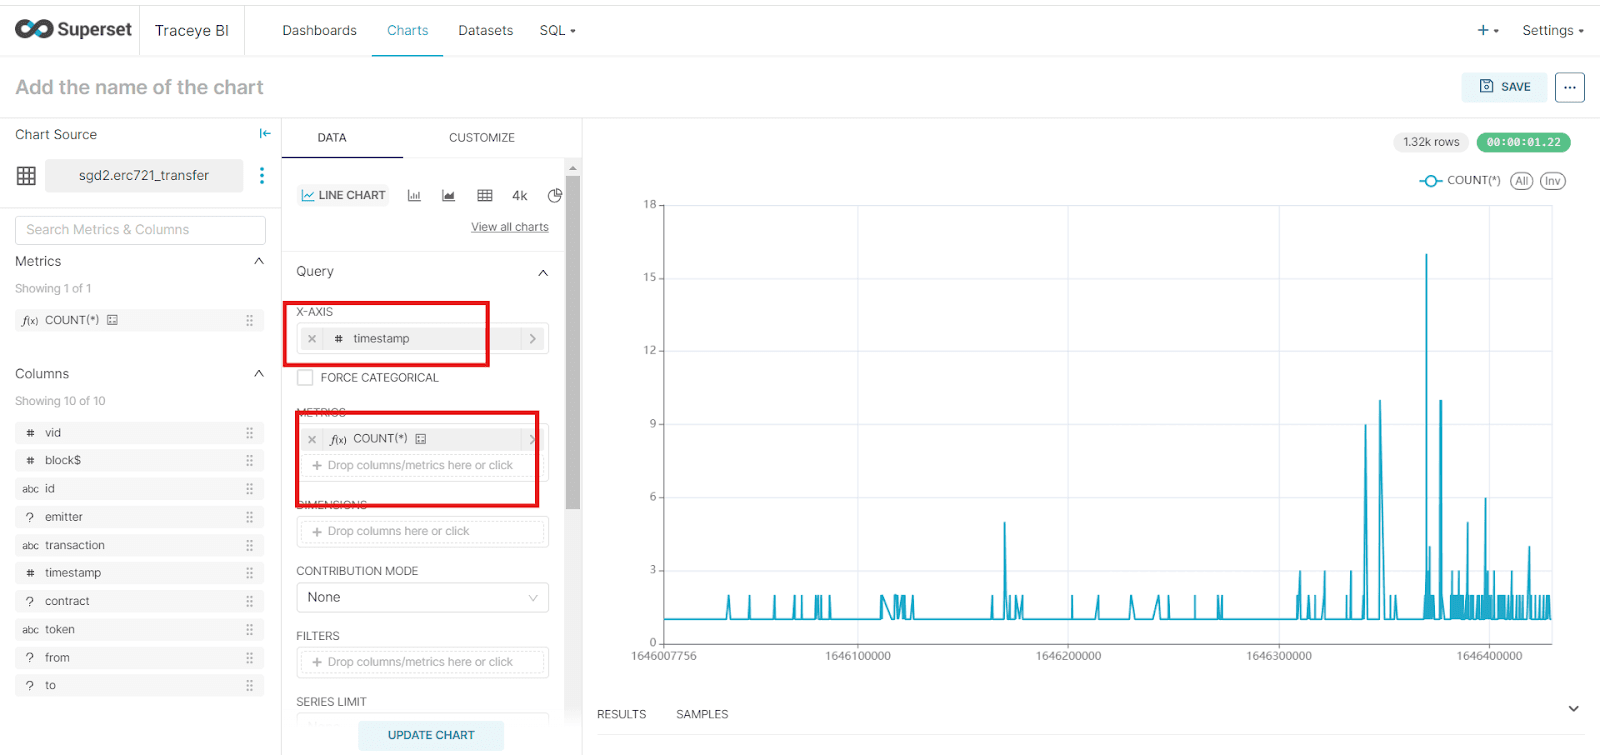Switch to the Data tab
Viewport: 1600px width, 755px height.
pyautogui.click(x=332, y=138)
